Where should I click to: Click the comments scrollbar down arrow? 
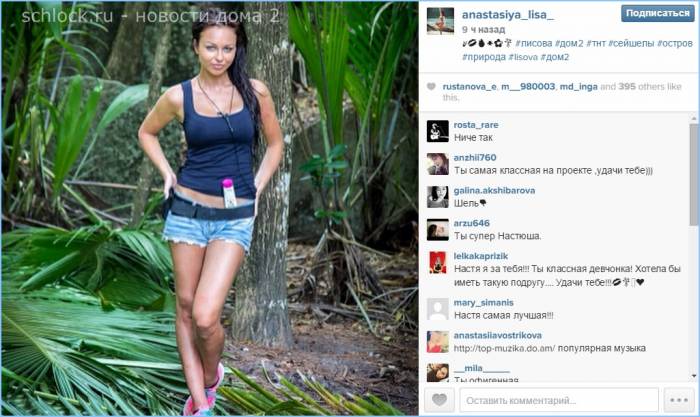coord(694,376)
